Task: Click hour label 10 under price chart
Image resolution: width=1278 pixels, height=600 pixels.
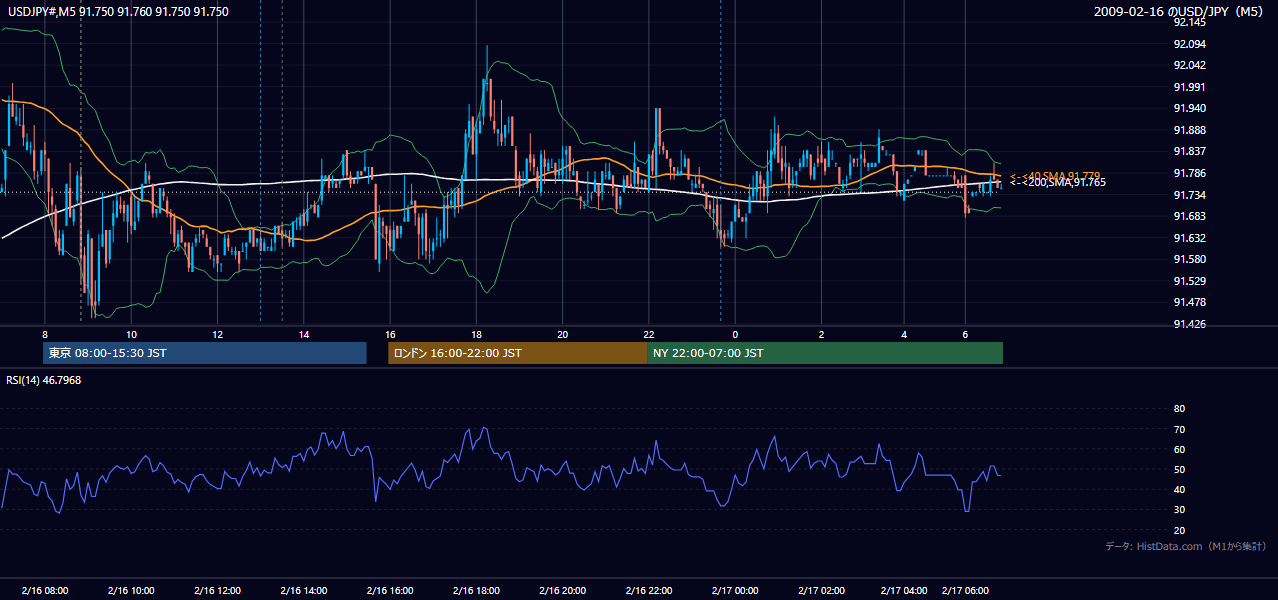Action: 131,334
